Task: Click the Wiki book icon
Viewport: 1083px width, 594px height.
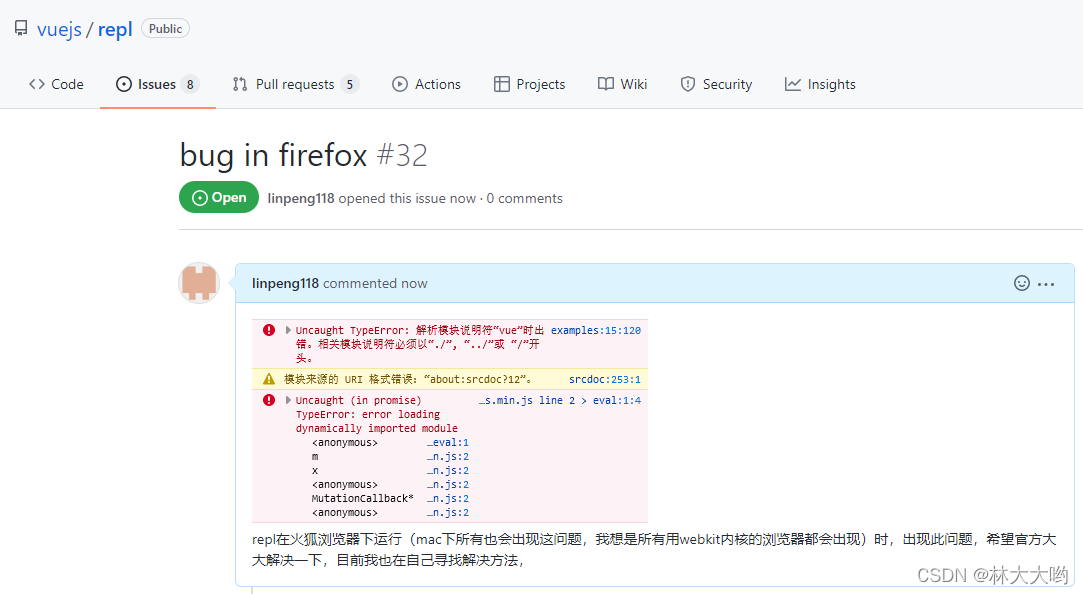Action: point(606,84)
